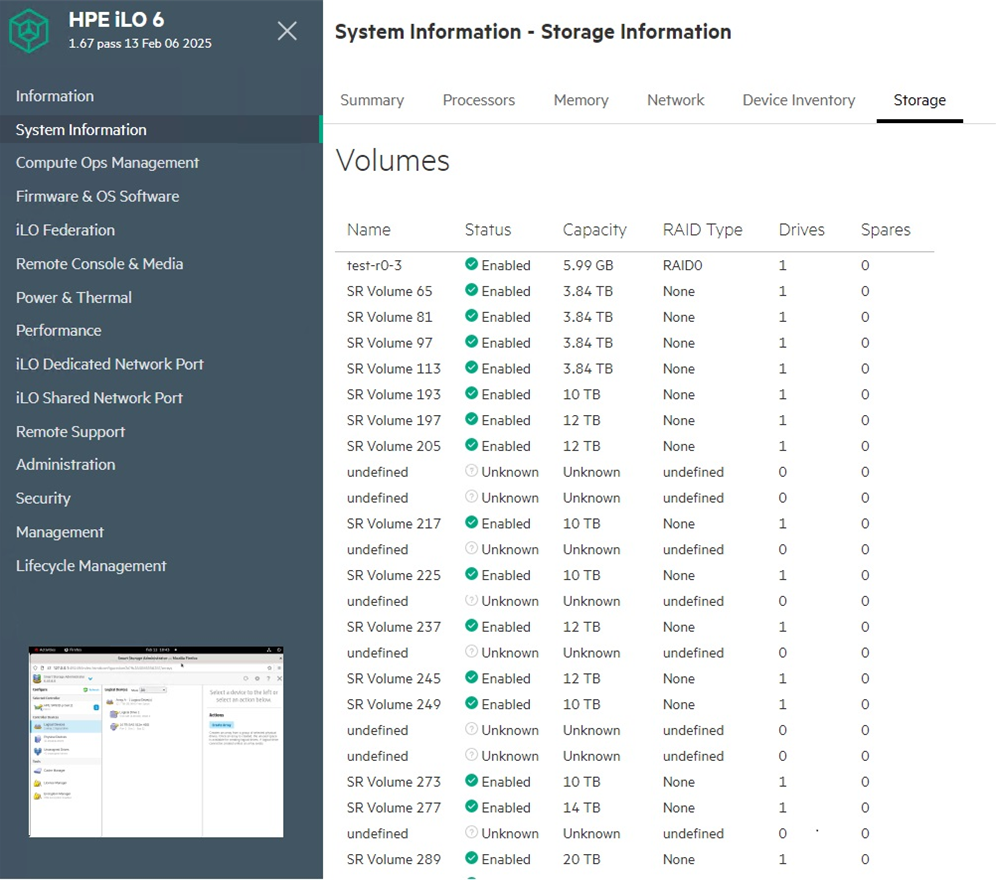Click the green check icon for SR Volume 193
Screen dimensions: 996x882
coord(471,393)
